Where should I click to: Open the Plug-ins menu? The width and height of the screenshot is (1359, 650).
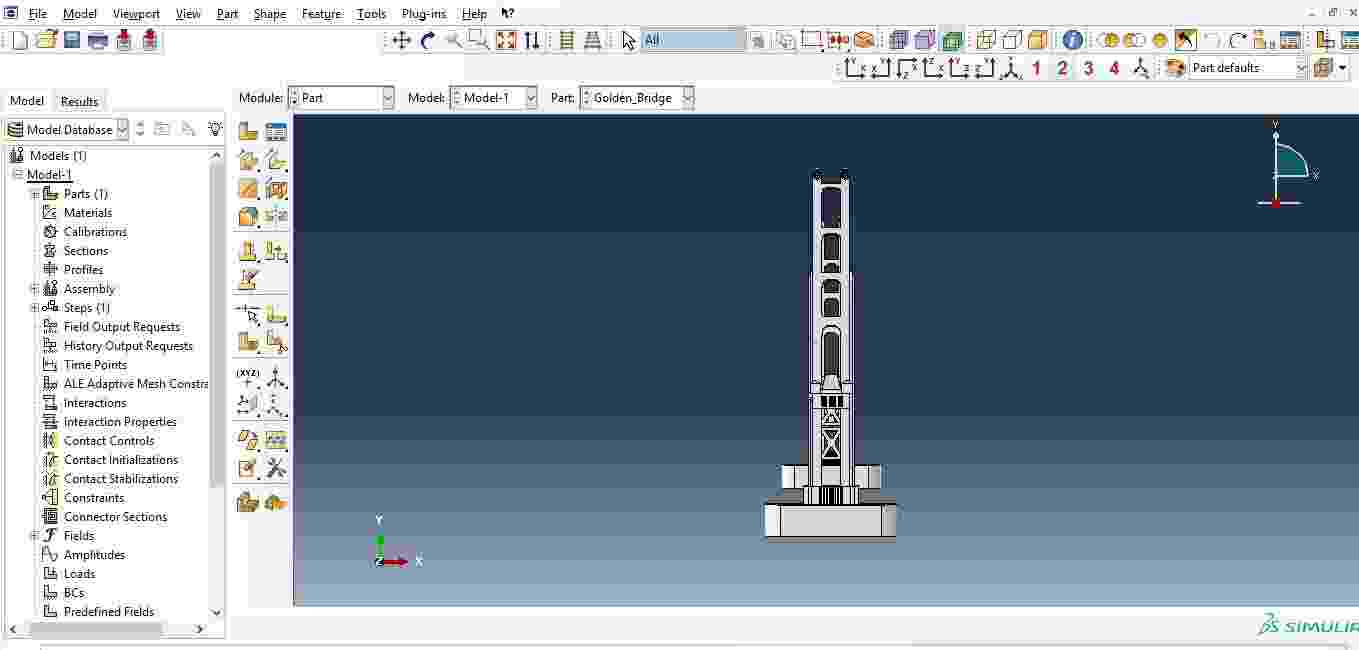[423, 14]
